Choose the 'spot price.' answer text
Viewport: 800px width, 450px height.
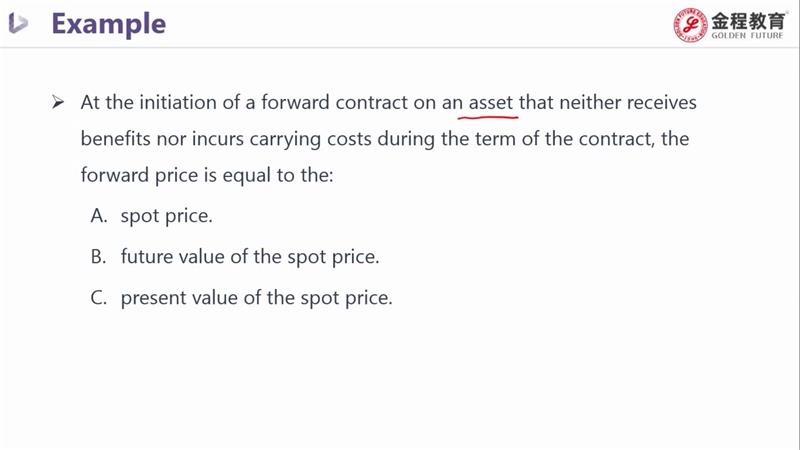coord(166,215)
